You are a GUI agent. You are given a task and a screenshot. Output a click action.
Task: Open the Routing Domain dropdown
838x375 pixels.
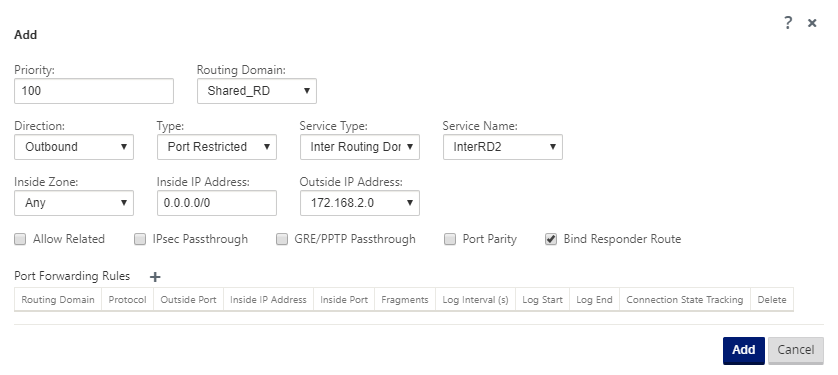tap(257, 91)
